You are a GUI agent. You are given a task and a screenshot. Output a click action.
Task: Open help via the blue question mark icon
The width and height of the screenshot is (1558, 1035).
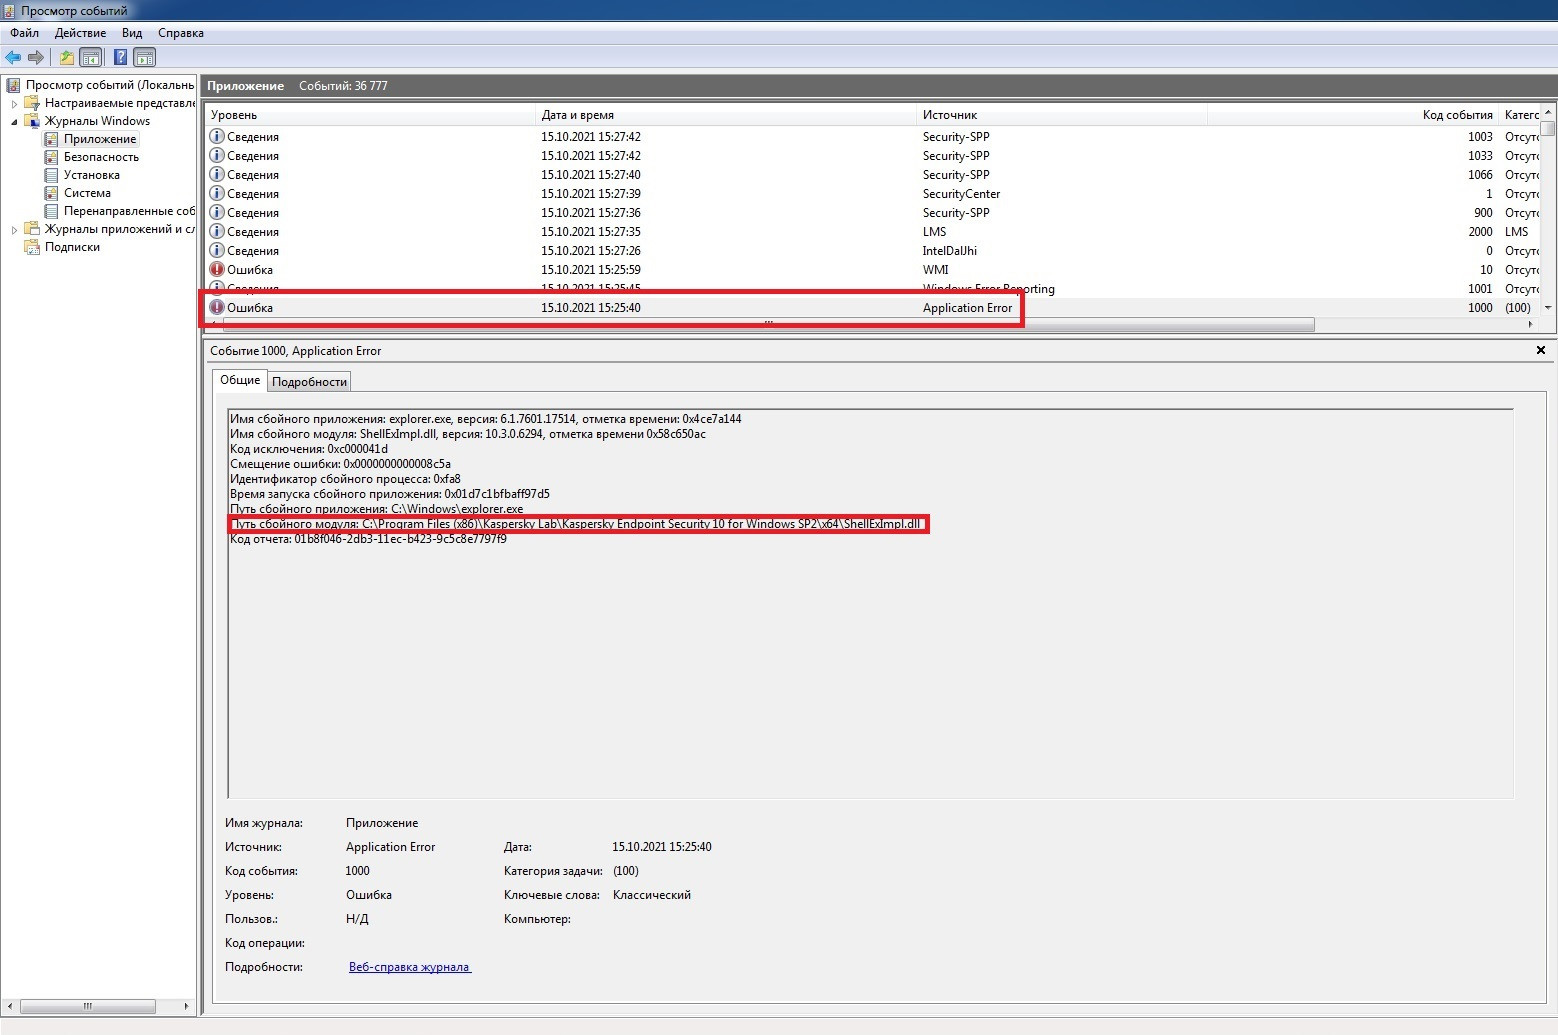[x=120, y=57]
